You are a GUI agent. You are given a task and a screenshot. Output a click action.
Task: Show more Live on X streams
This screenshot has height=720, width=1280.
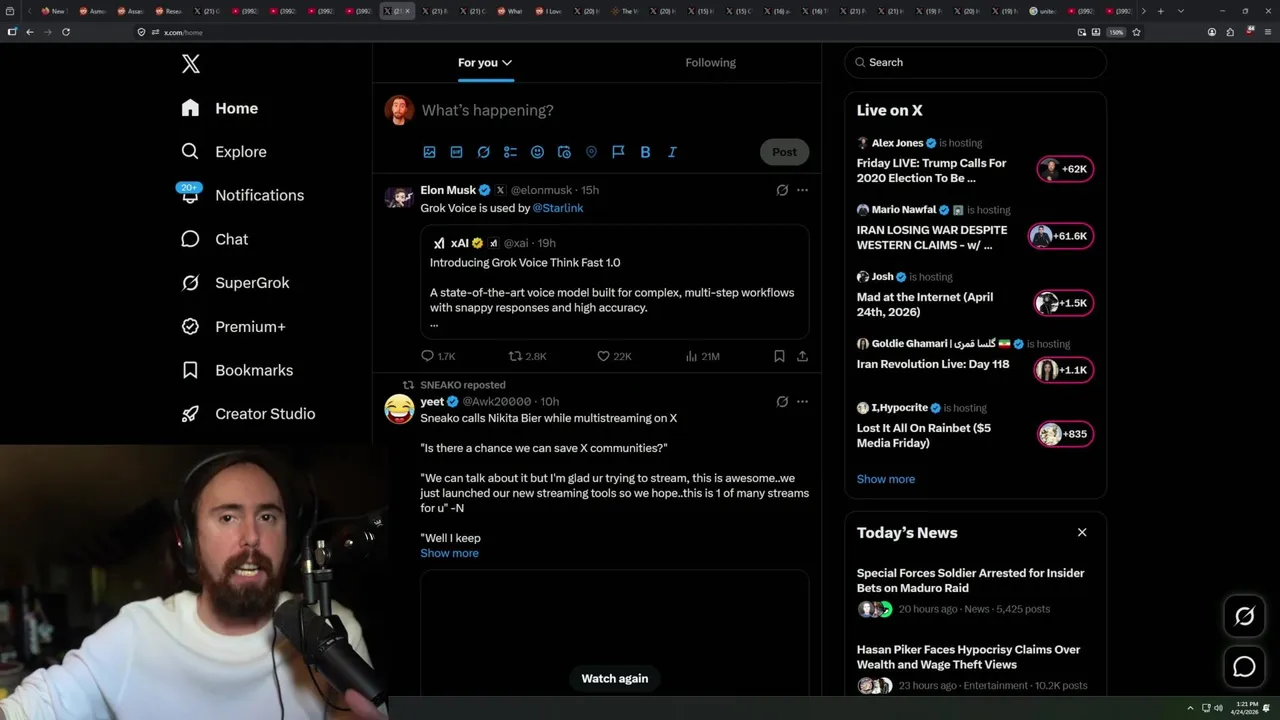pyautogui.click(x=885, y=479)
